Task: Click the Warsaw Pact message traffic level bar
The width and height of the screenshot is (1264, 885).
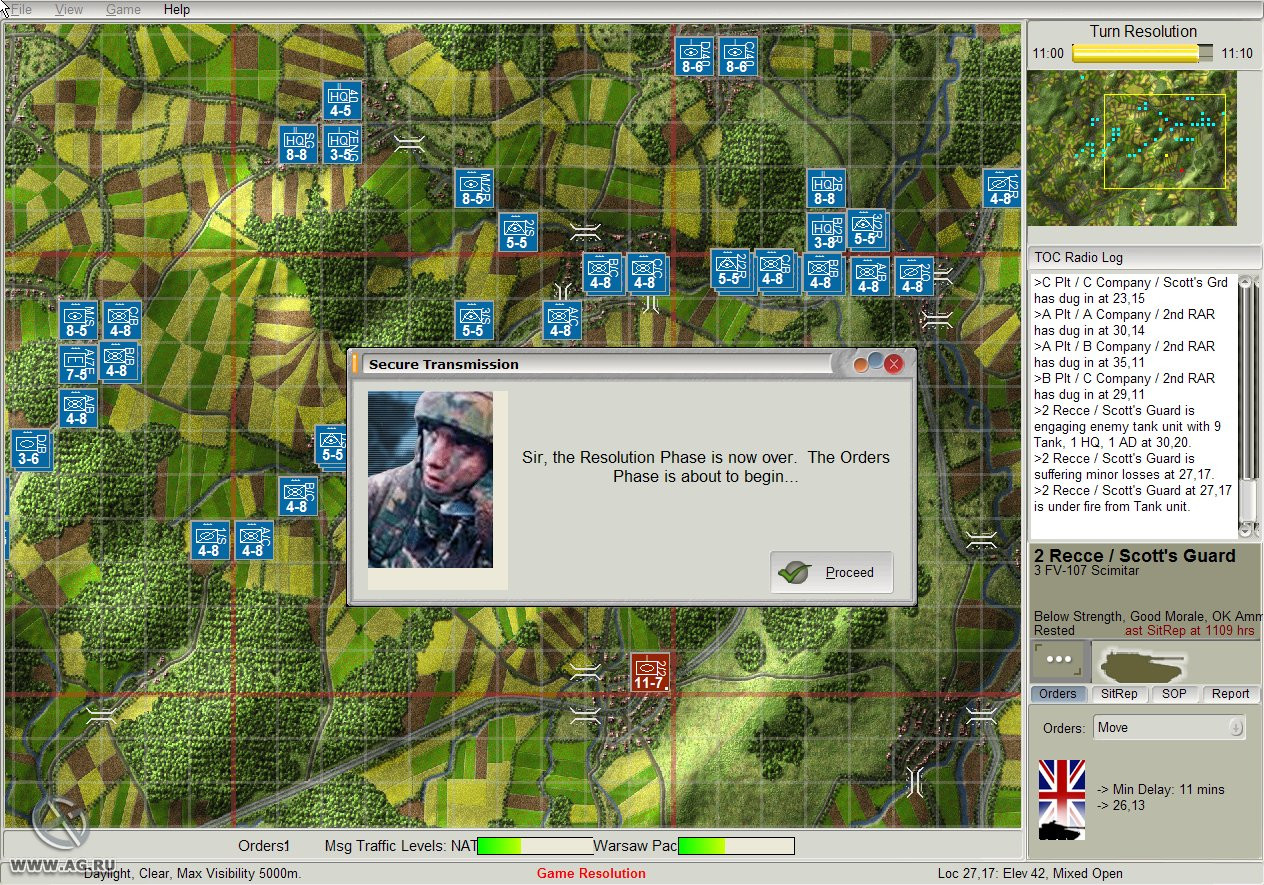Action: 736,846
